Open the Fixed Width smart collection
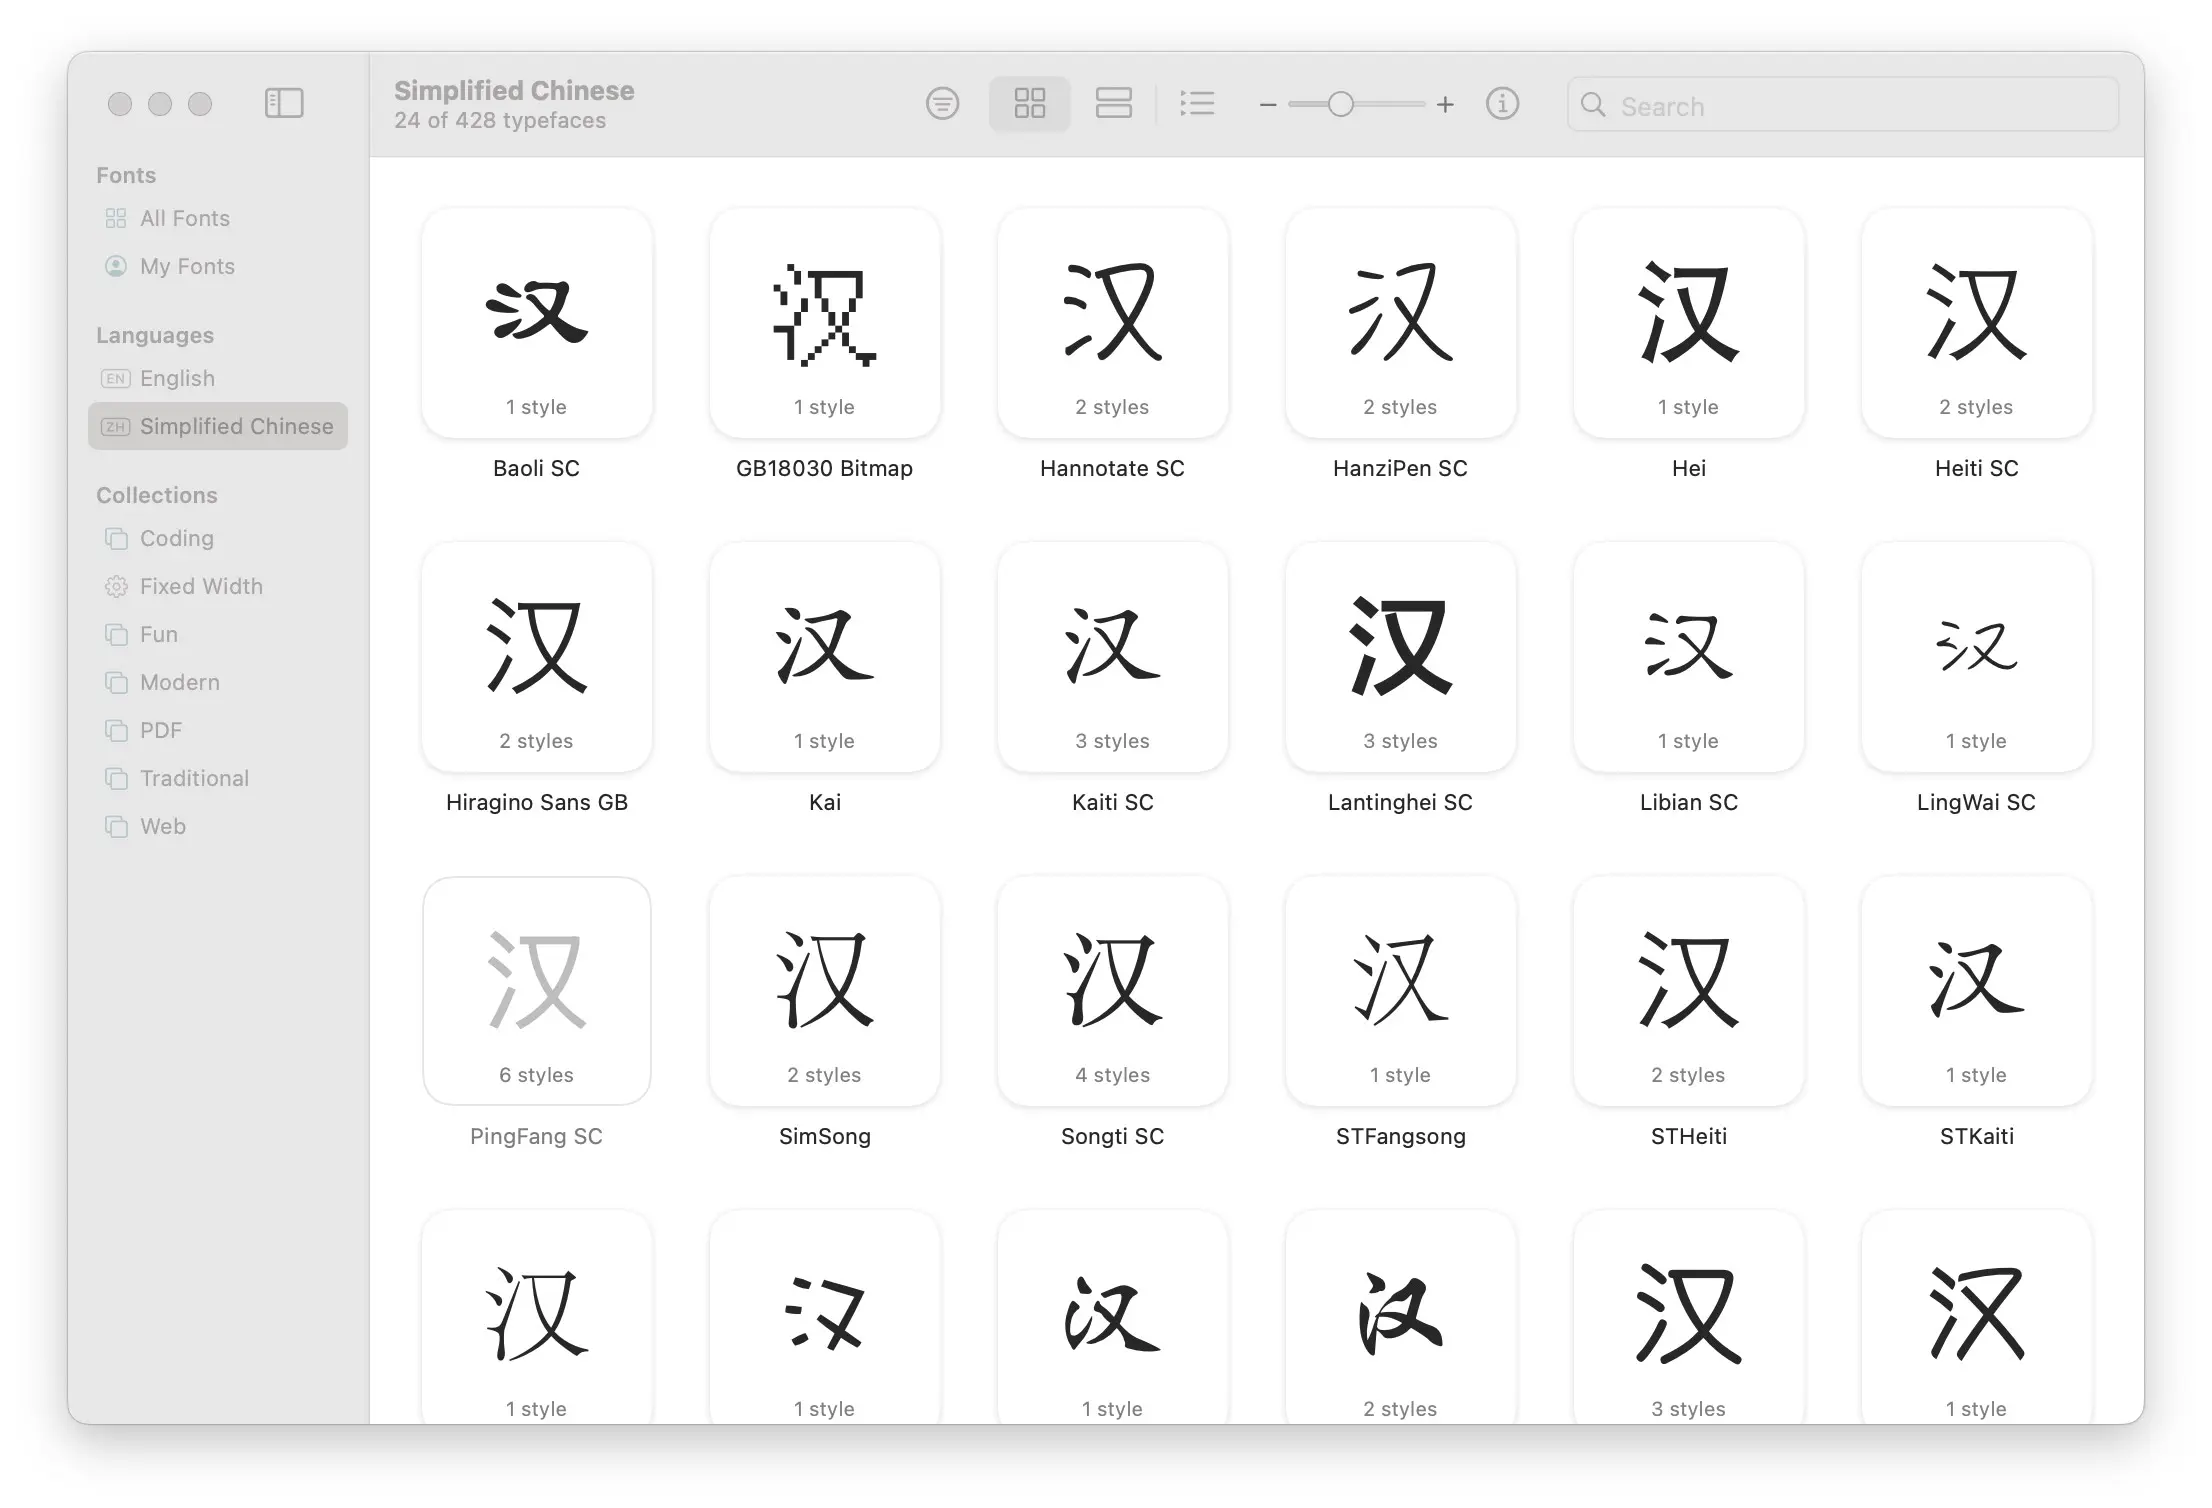2212x1508 pixels. (218, 586)
